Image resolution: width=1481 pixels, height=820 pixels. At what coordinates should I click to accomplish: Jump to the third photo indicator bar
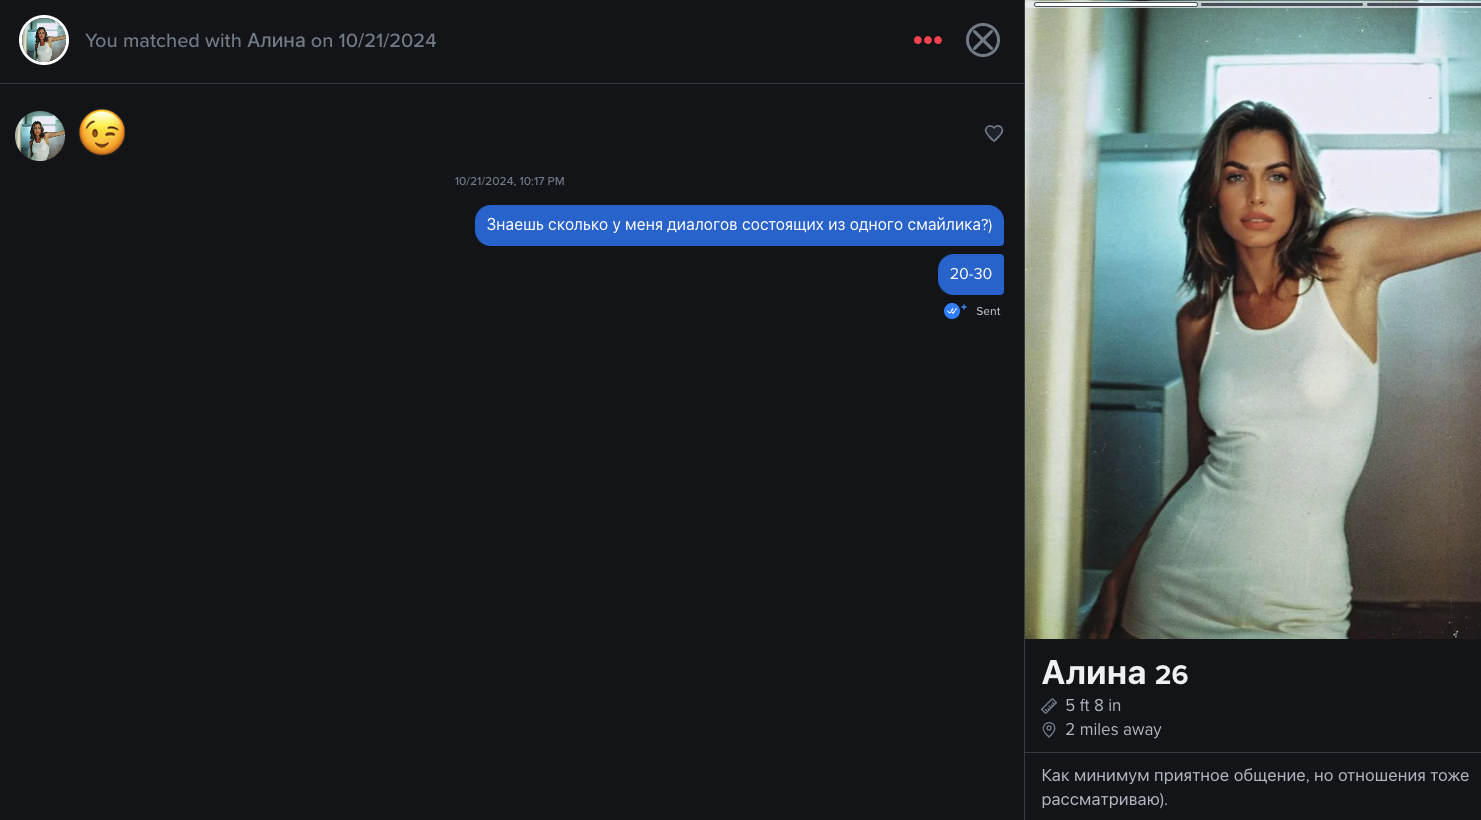[1423, 4]
